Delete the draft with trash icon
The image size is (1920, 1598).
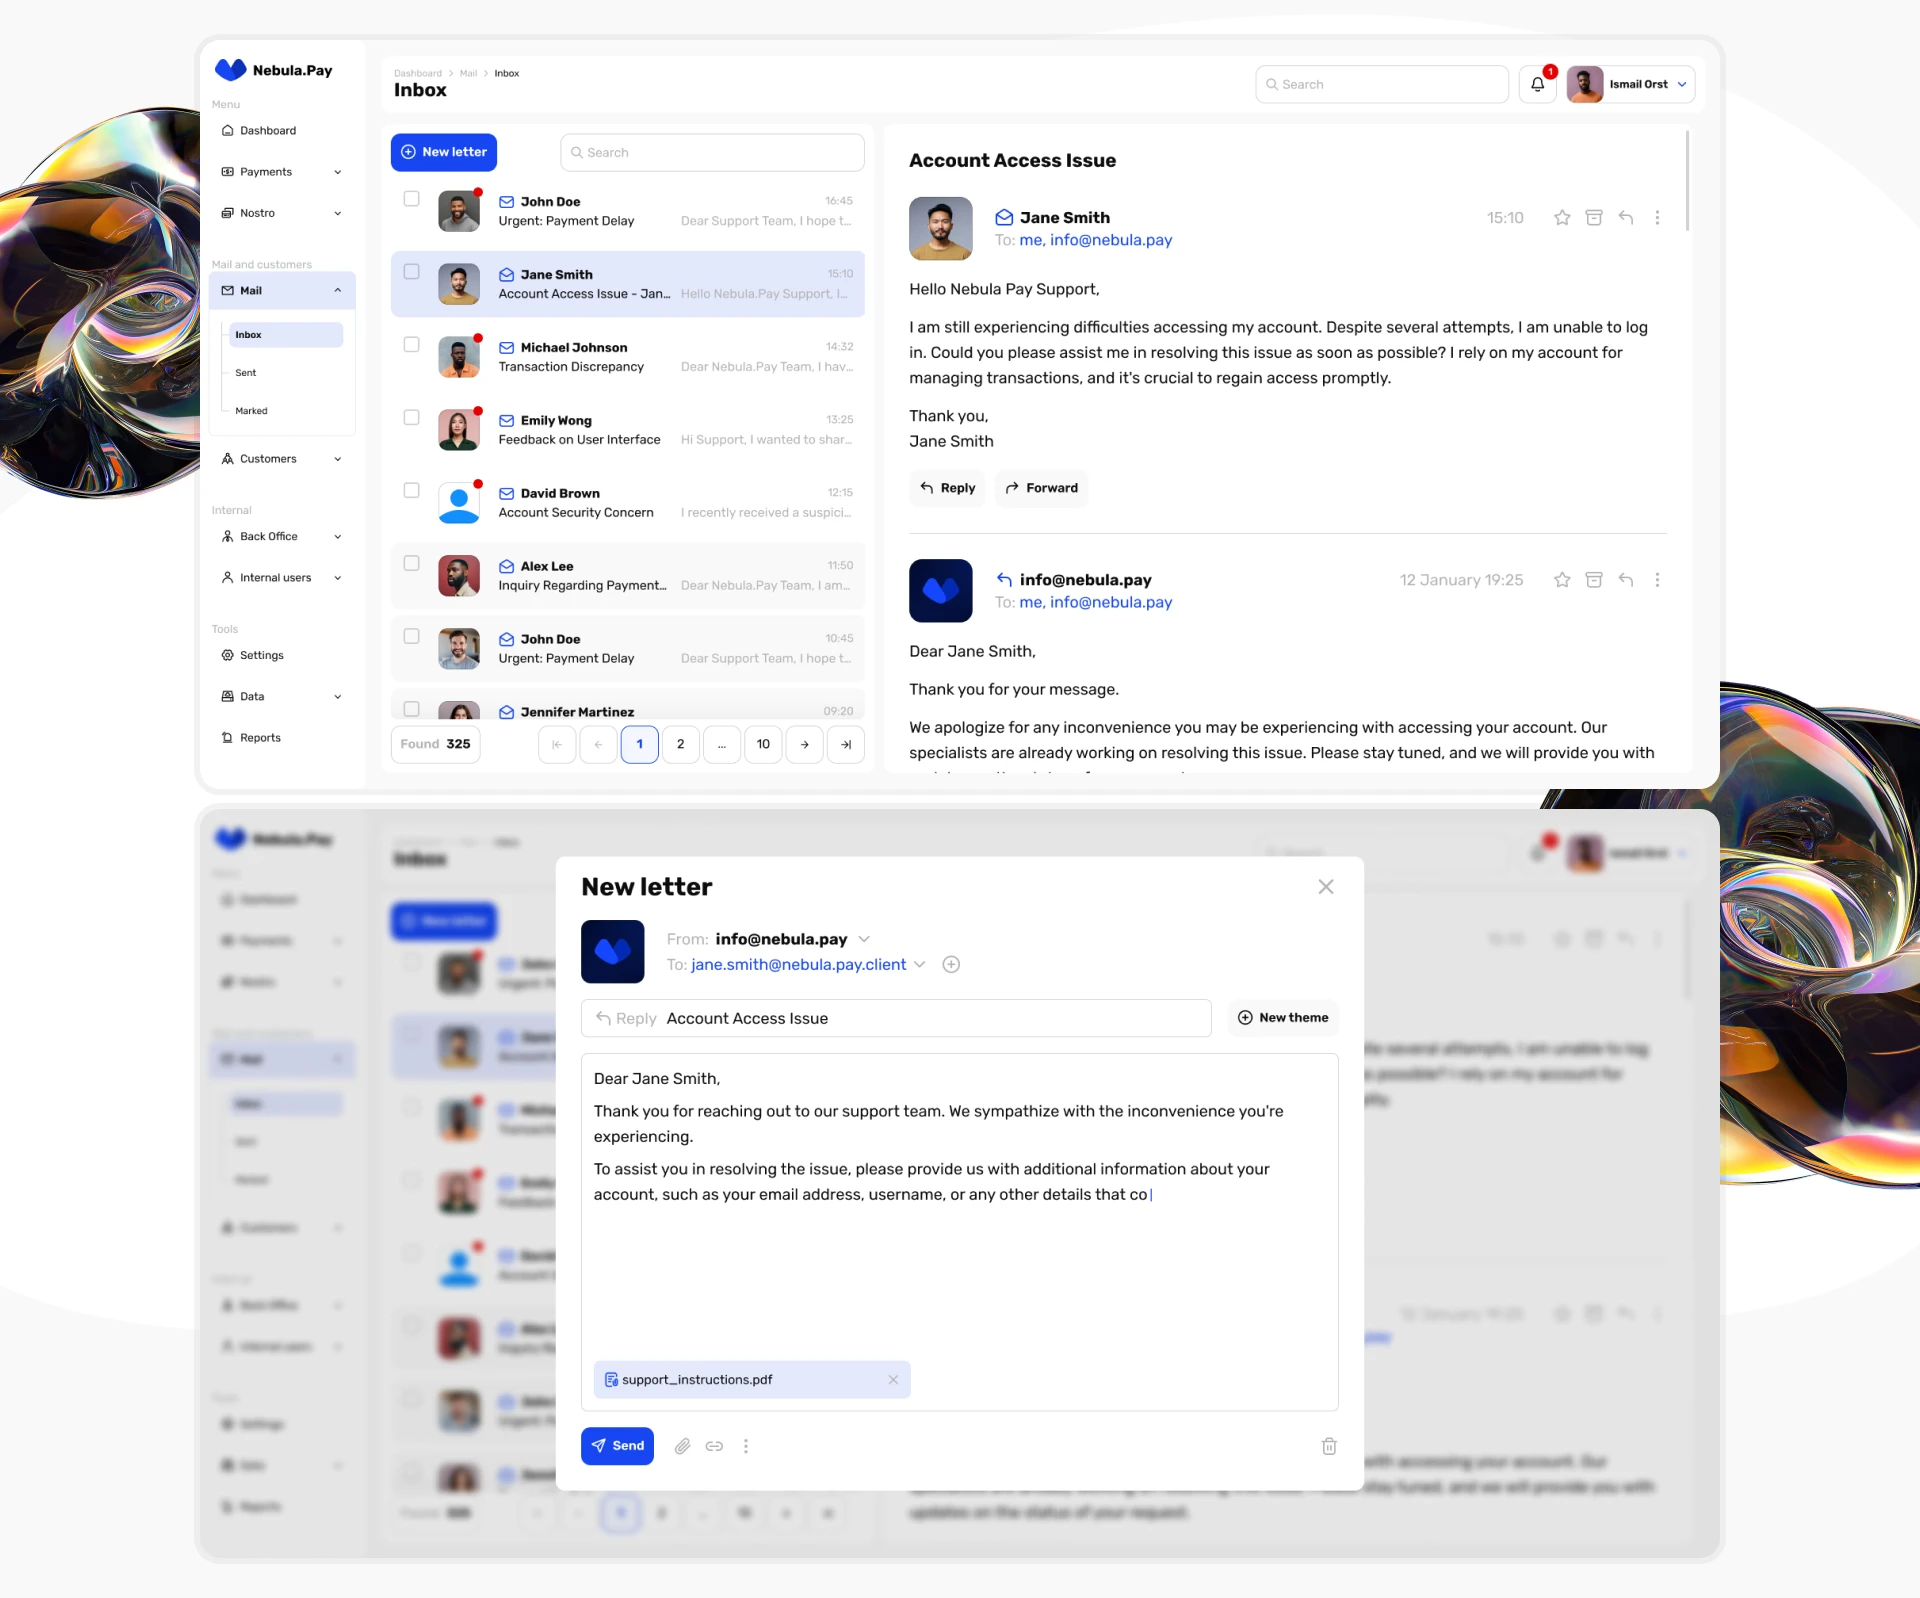point(1329,1446)
